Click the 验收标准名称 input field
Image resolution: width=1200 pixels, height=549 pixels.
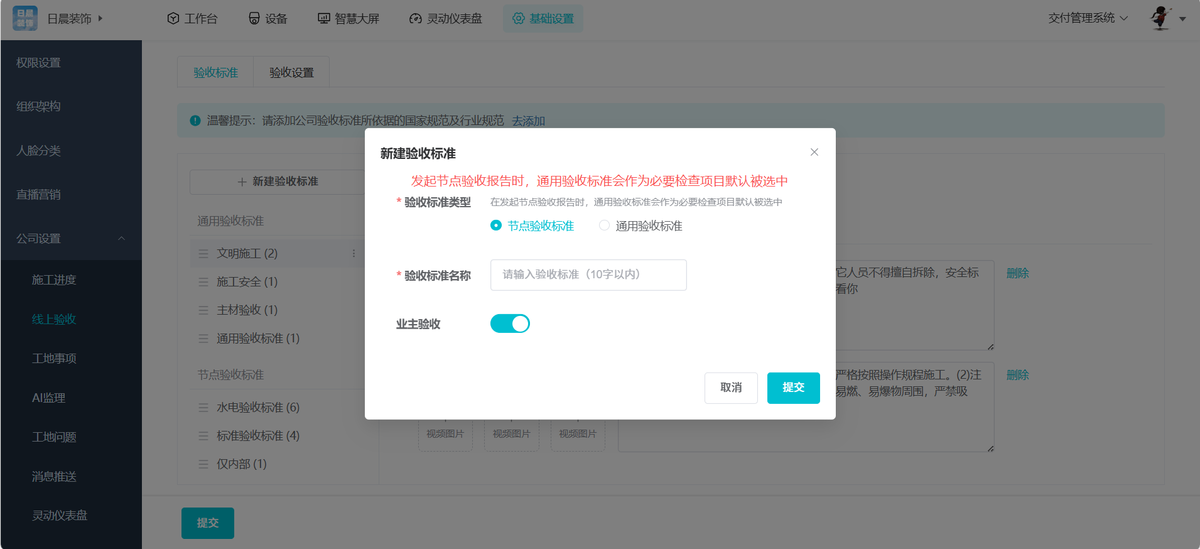588,275
